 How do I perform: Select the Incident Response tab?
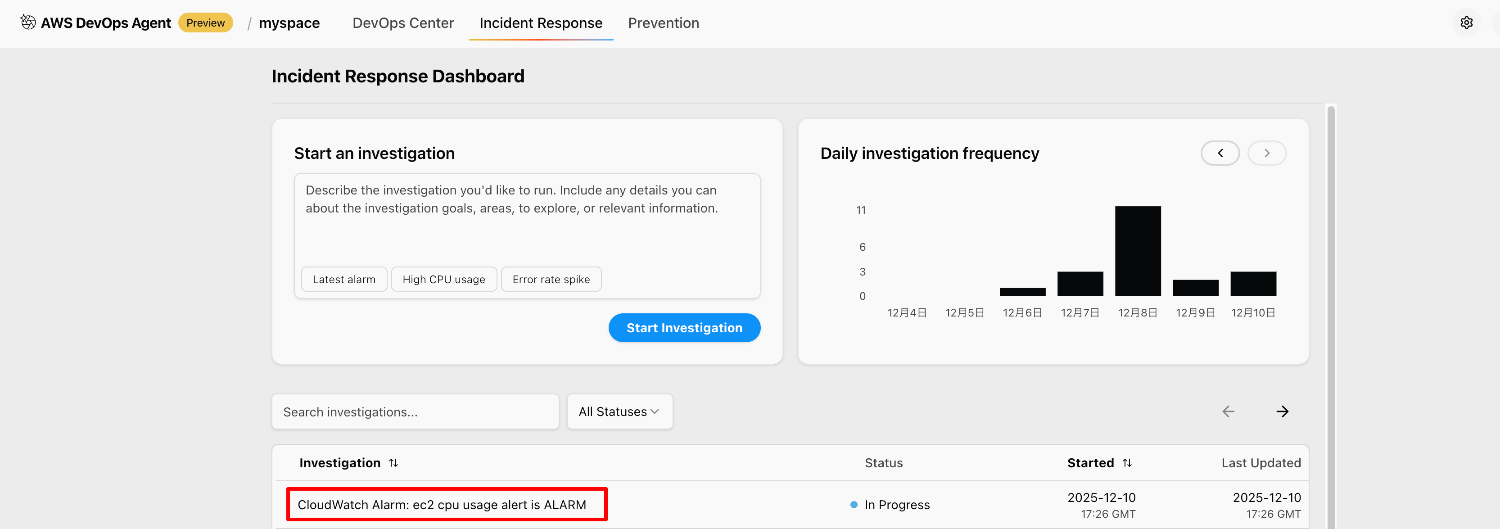(x=541, y=23)
